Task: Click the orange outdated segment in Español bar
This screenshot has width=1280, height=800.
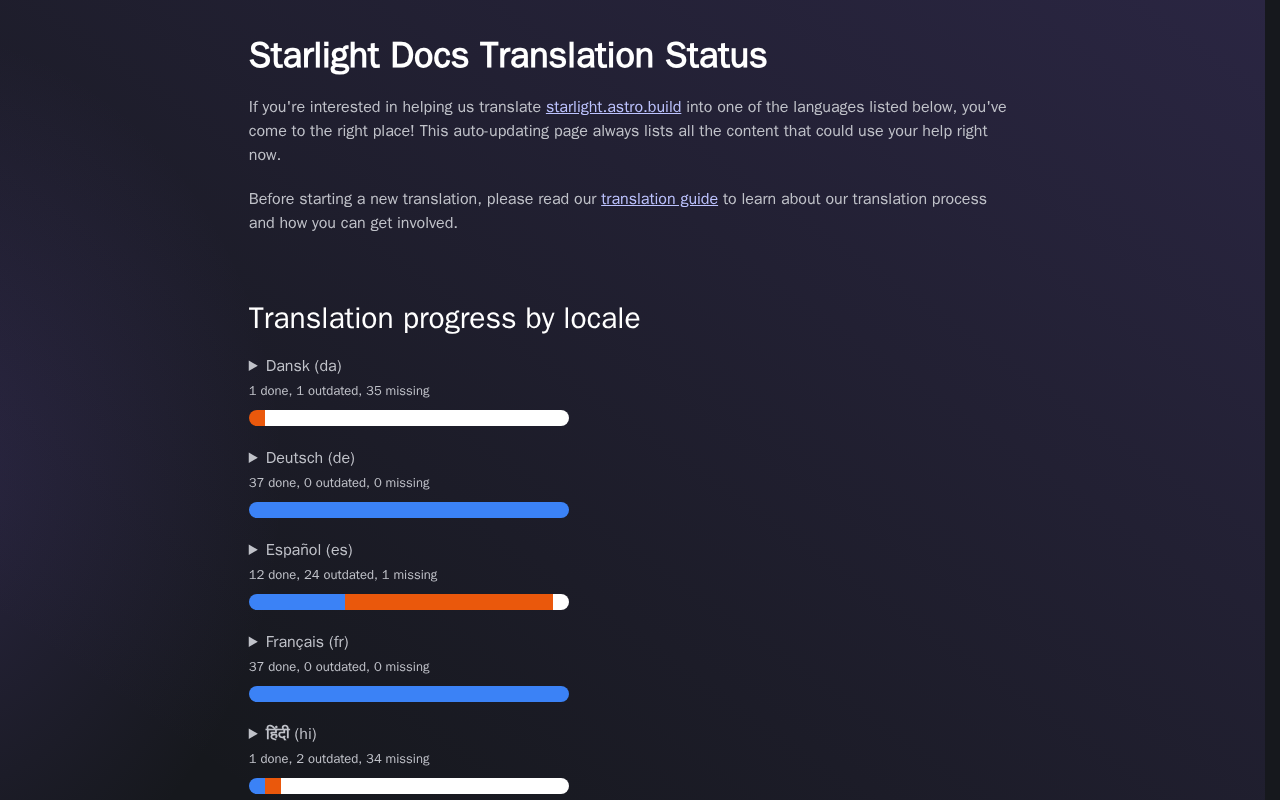Action: (x=449, y=602)
